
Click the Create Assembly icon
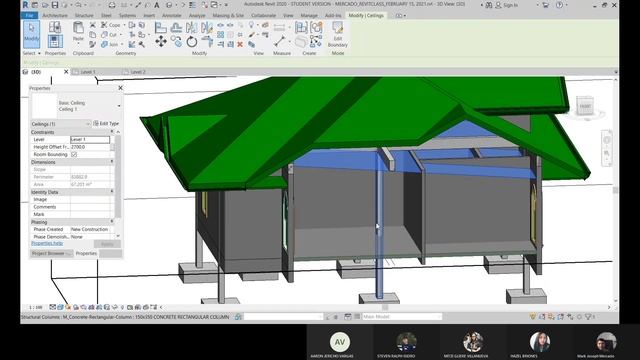click(301, 27)
